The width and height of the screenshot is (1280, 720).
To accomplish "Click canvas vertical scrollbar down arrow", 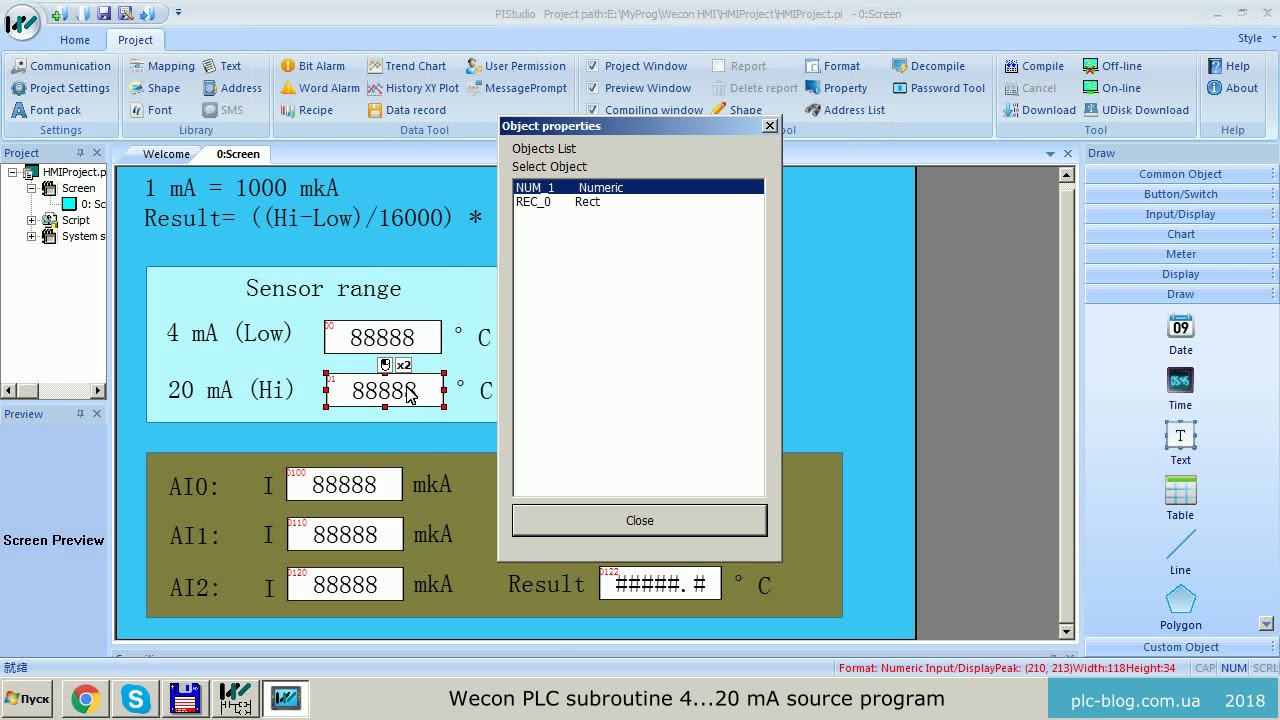I will (x=1066, y=631).
